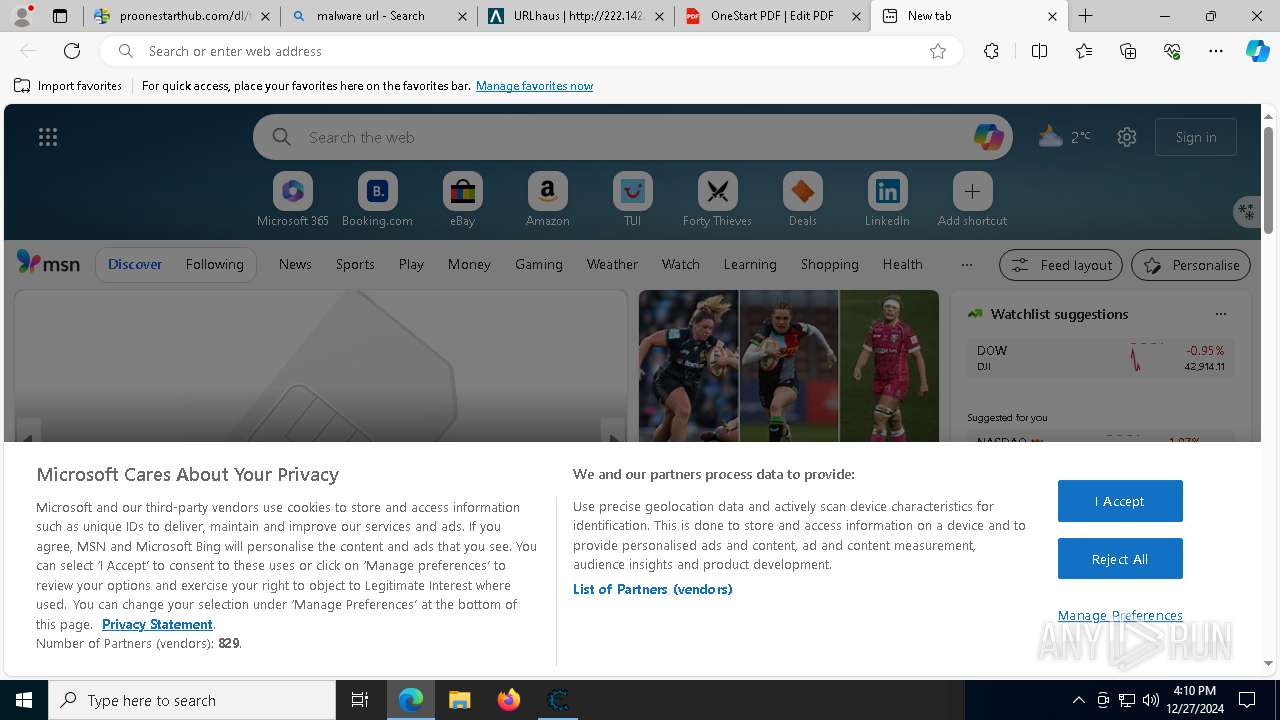Image resolution: width=1280 pixels, height=720 pixels.
Task: Switch to the malware url - Search tab
Action: click(378, 16)
